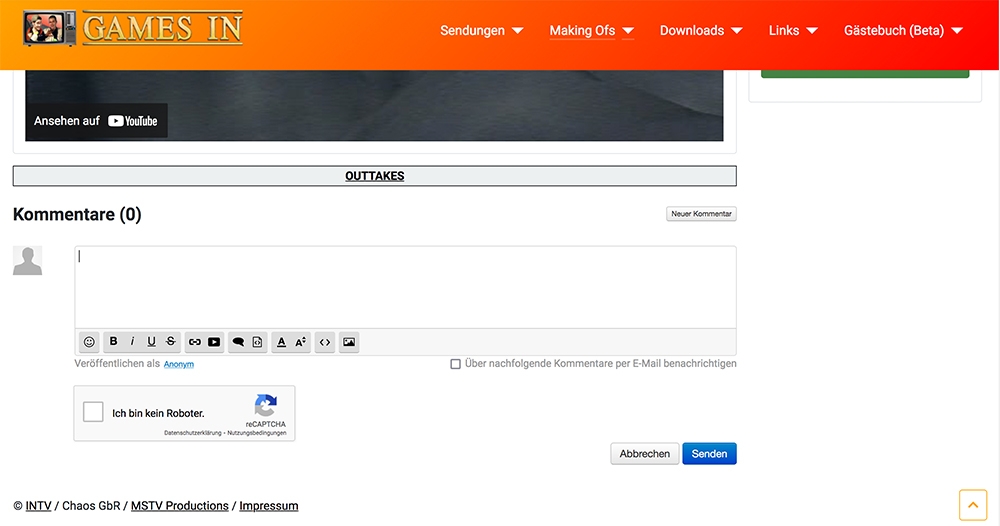
Task: Check the 'Ich bin kein Roboter' box
Action: [93, 412]
